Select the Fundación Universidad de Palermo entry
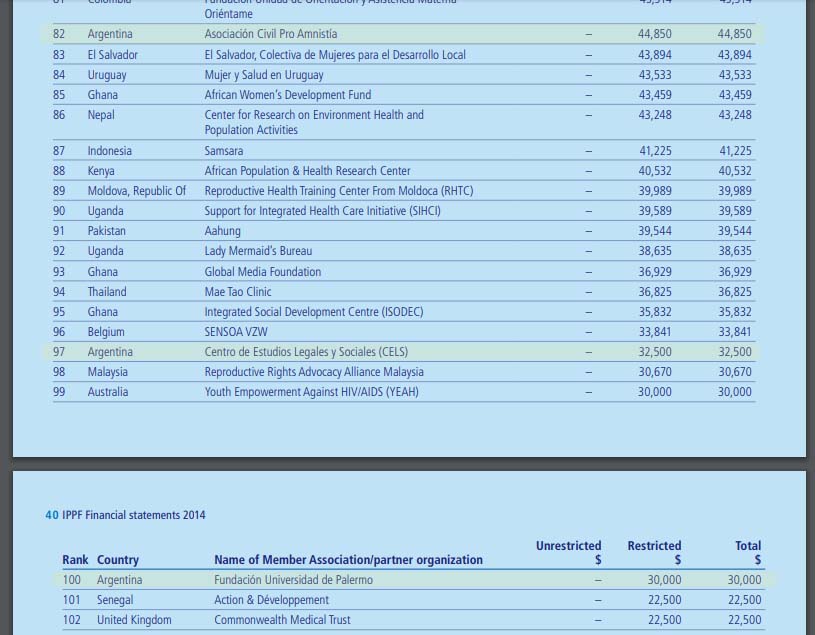Viewport: 815px width, 635px height. (293, 580)
